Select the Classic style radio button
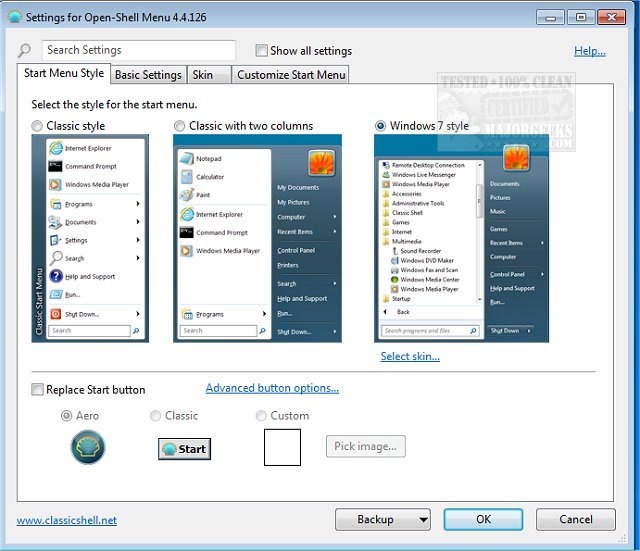The height and width of the screenshot is (551, 640). click(38, 126)
